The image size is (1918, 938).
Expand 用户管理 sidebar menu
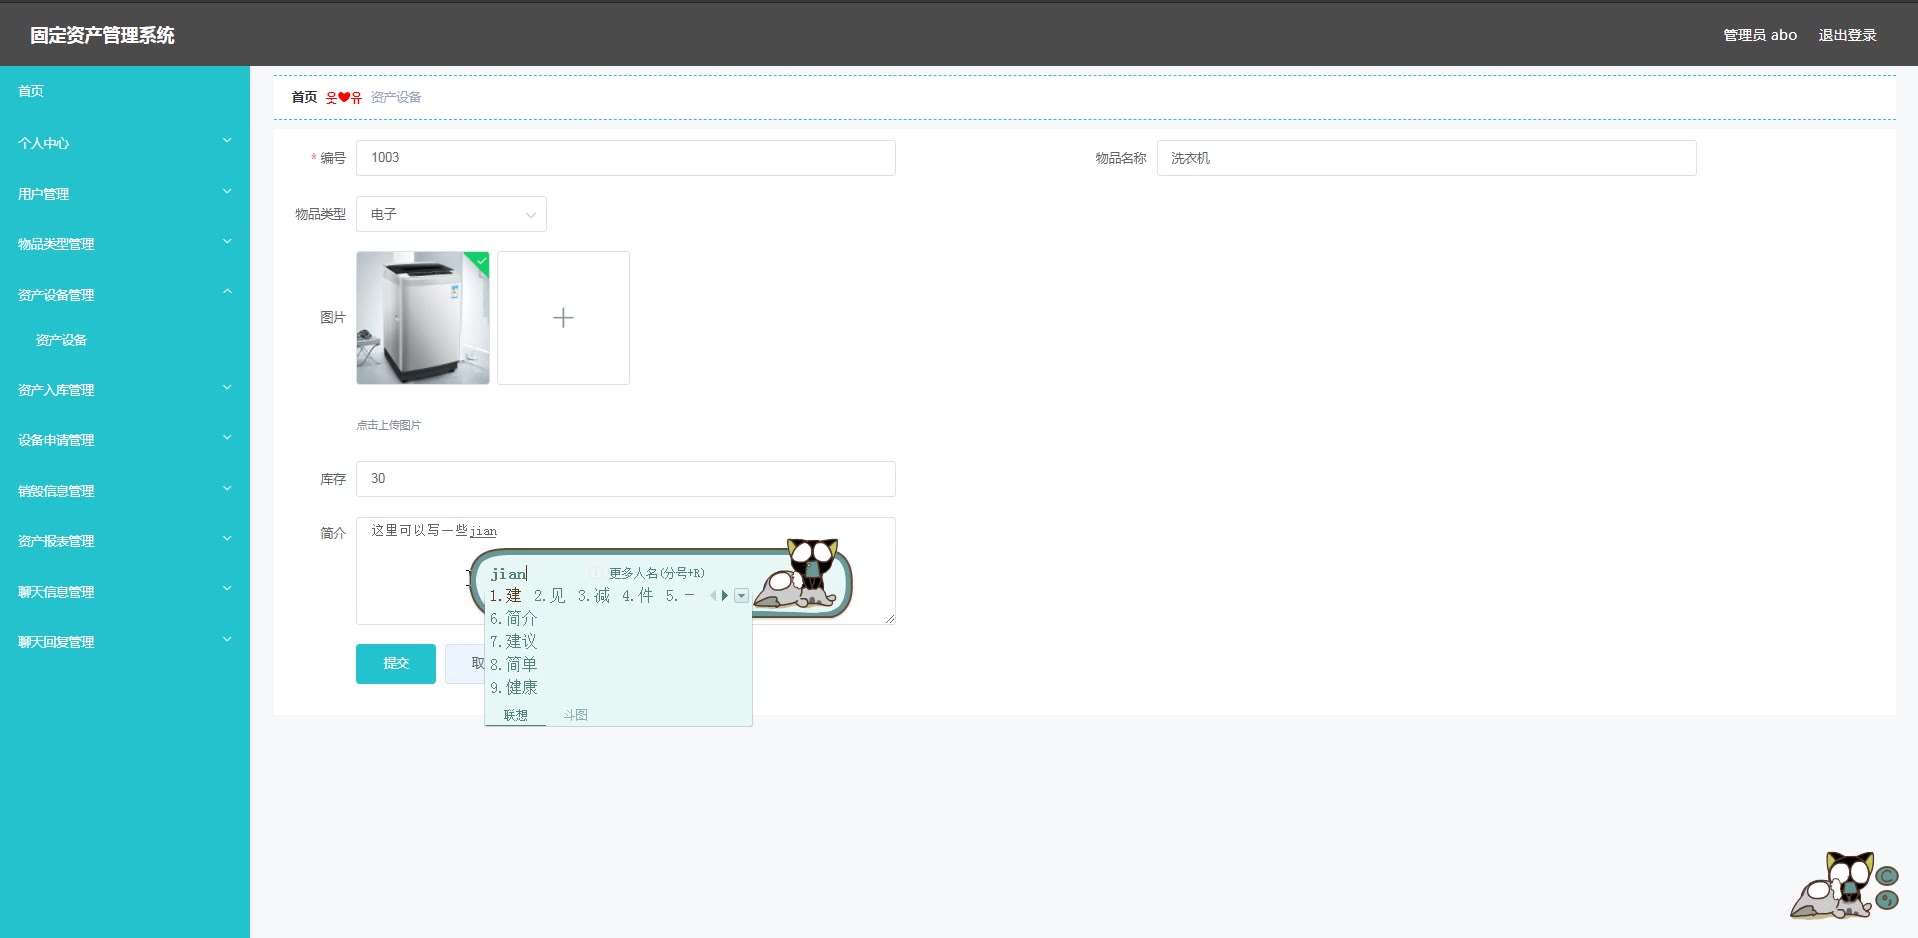pos(125,194)
